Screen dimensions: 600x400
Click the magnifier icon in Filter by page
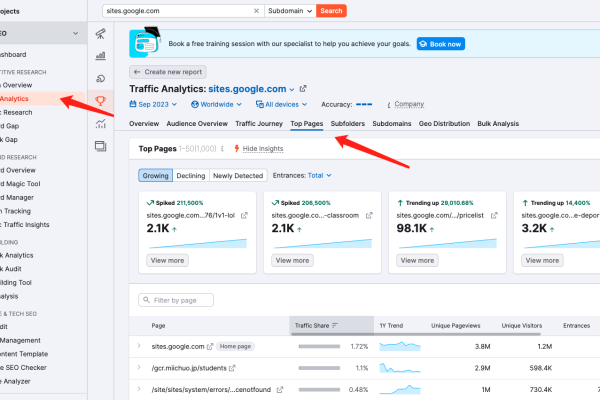(x=146, y=300)
